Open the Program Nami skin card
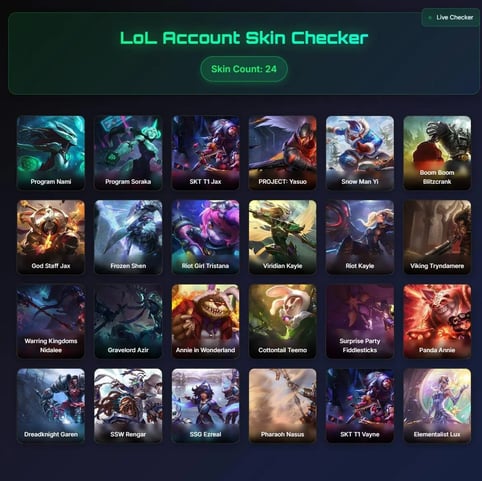The image size is (482, 481). pos(51,153)
